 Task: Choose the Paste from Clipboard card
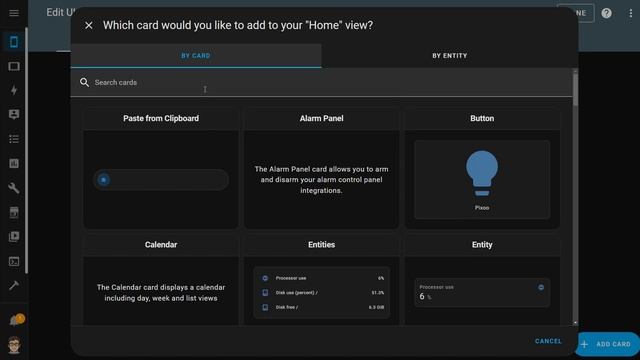pos(161,168)
